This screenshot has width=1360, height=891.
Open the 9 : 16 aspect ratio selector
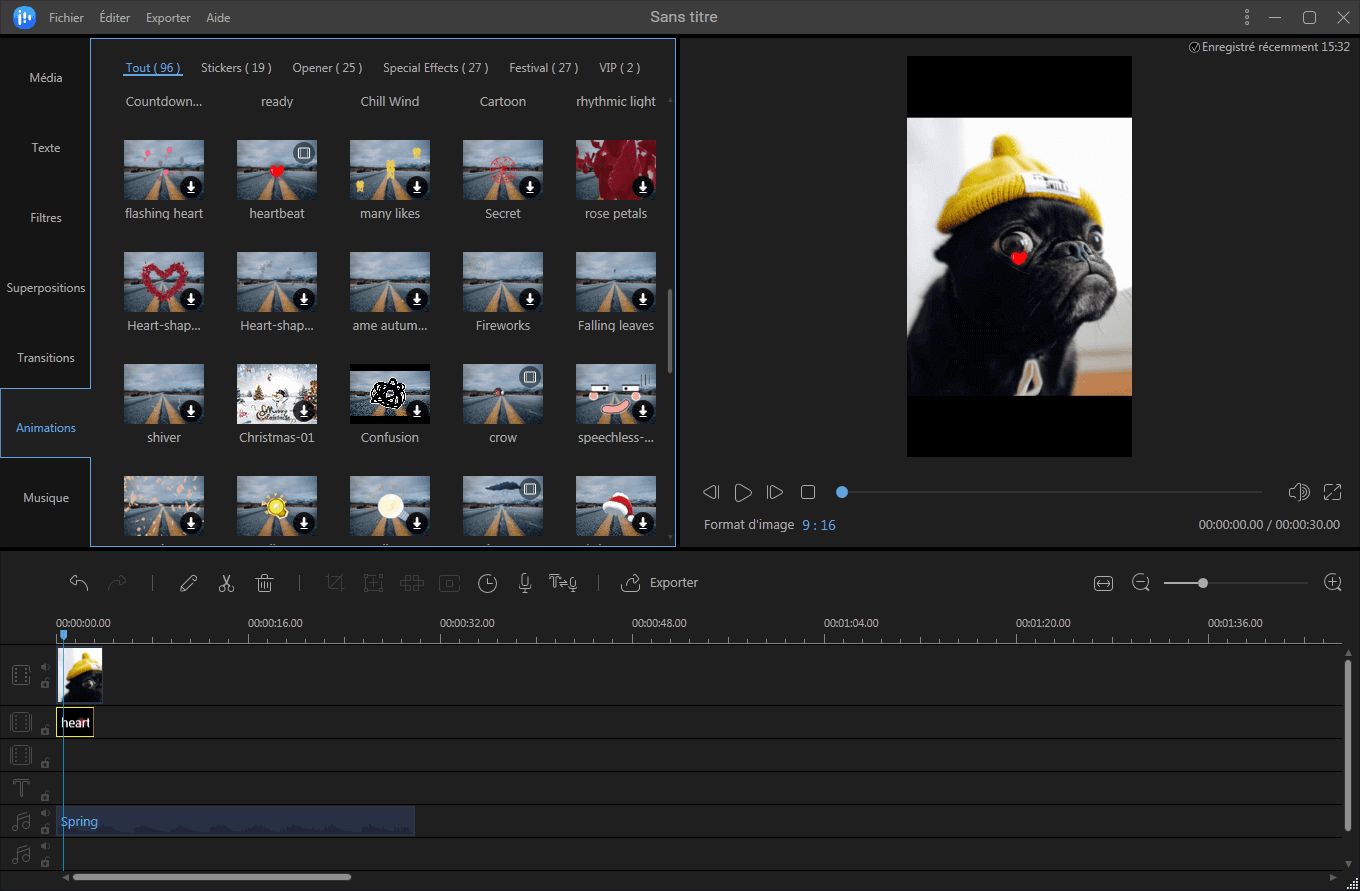click(x=818, y=525)
